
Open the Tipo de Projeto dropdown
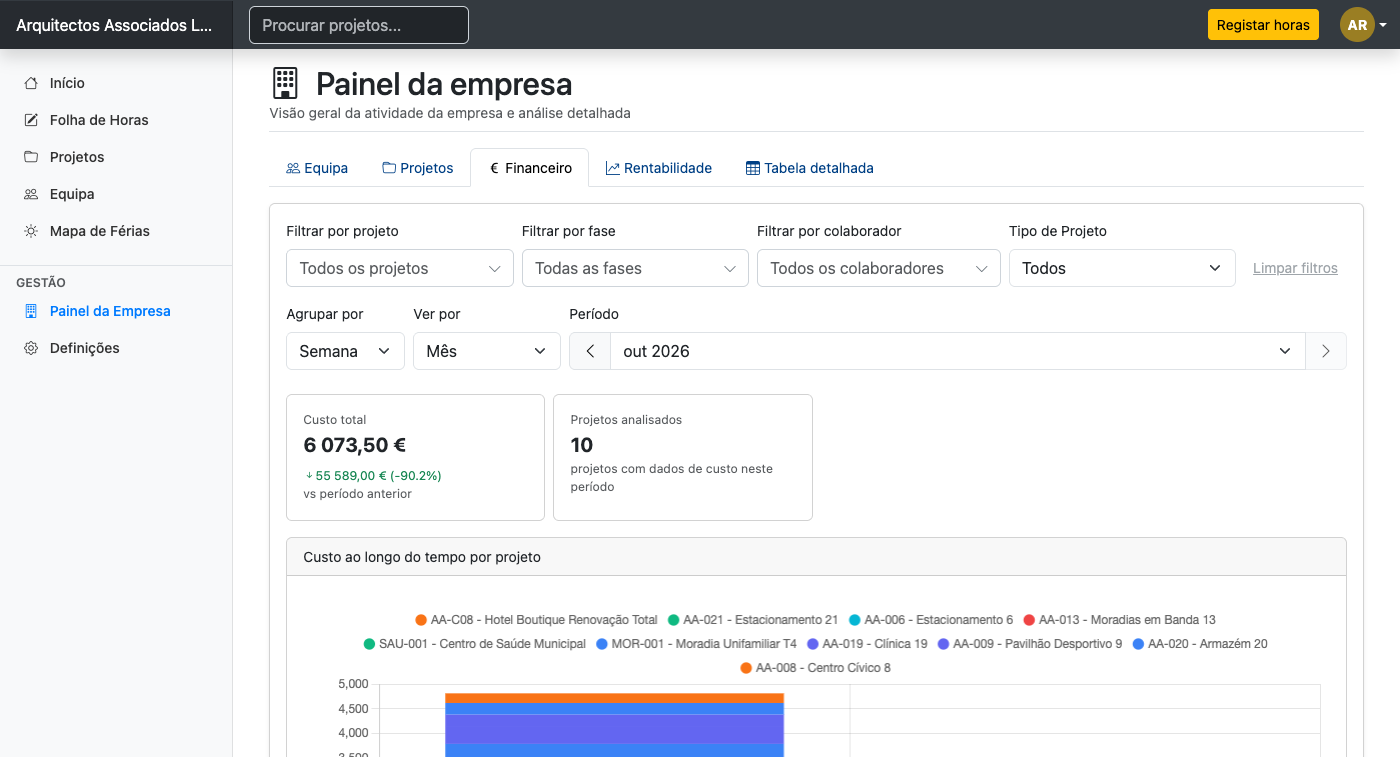pyautogui.click(x=1122, y=268)
